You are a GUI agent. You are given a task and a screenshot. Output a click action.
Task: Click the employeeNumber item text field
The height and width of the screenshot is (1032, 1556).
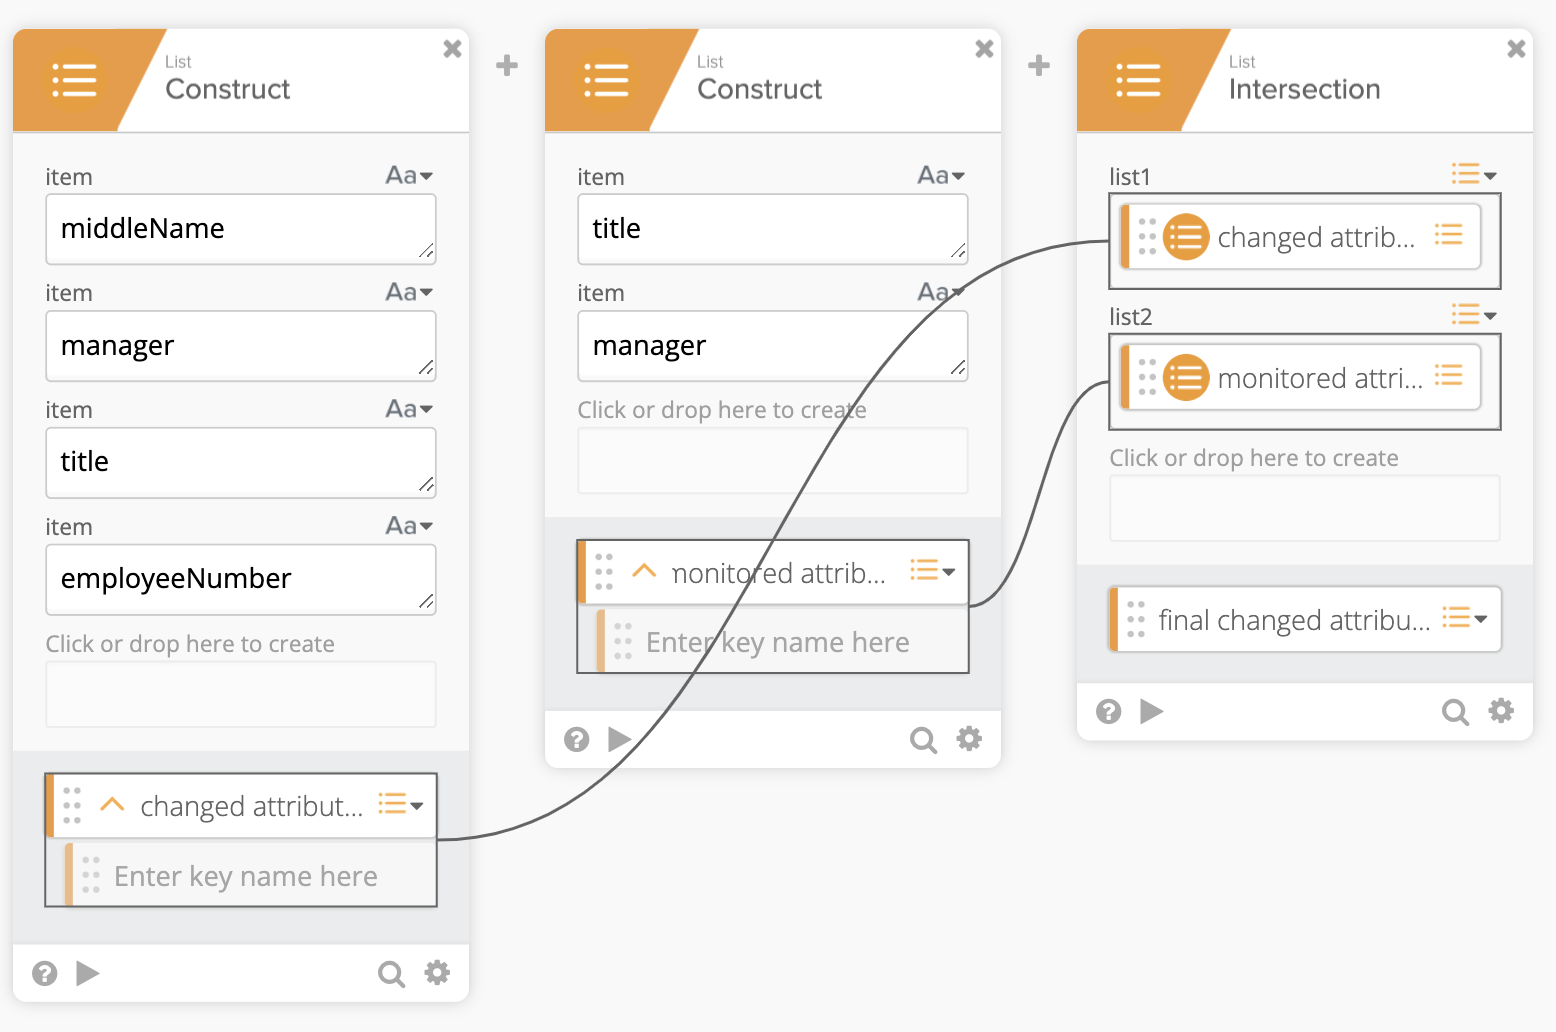240,579
